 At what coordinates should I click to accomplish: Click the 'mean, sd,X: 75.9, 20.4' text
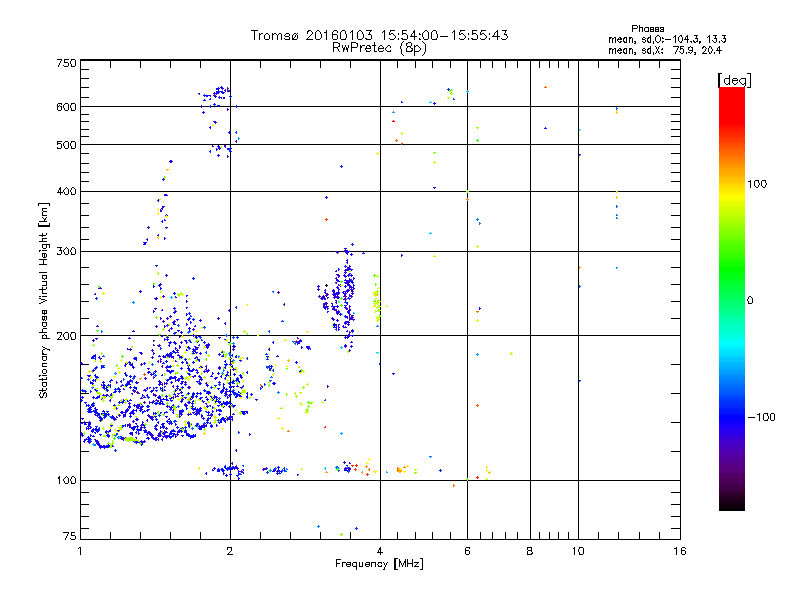click(665, 50)
